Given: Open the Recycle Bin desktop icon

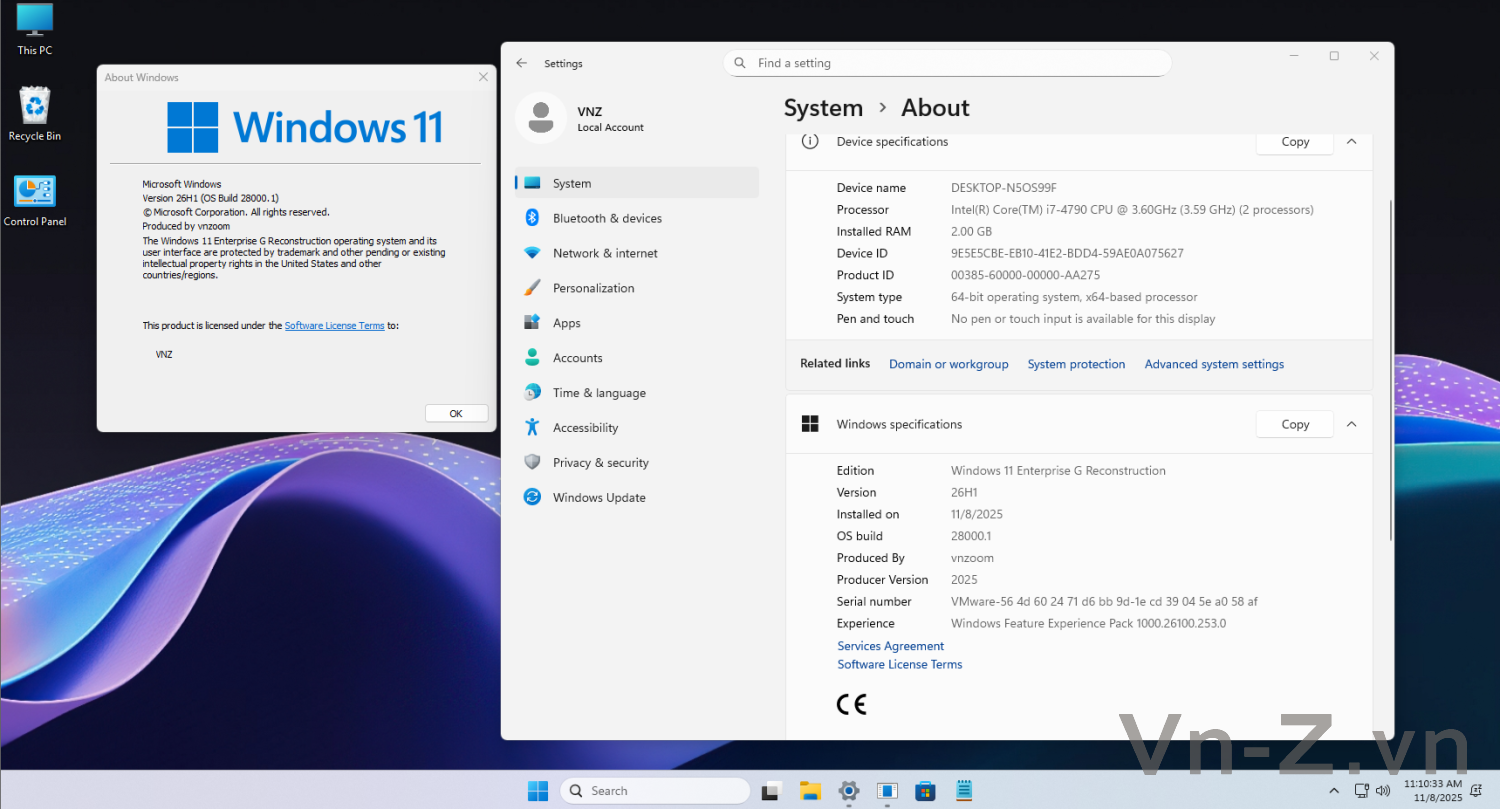Looking at the screenshot, I should (x=35, y=108).
